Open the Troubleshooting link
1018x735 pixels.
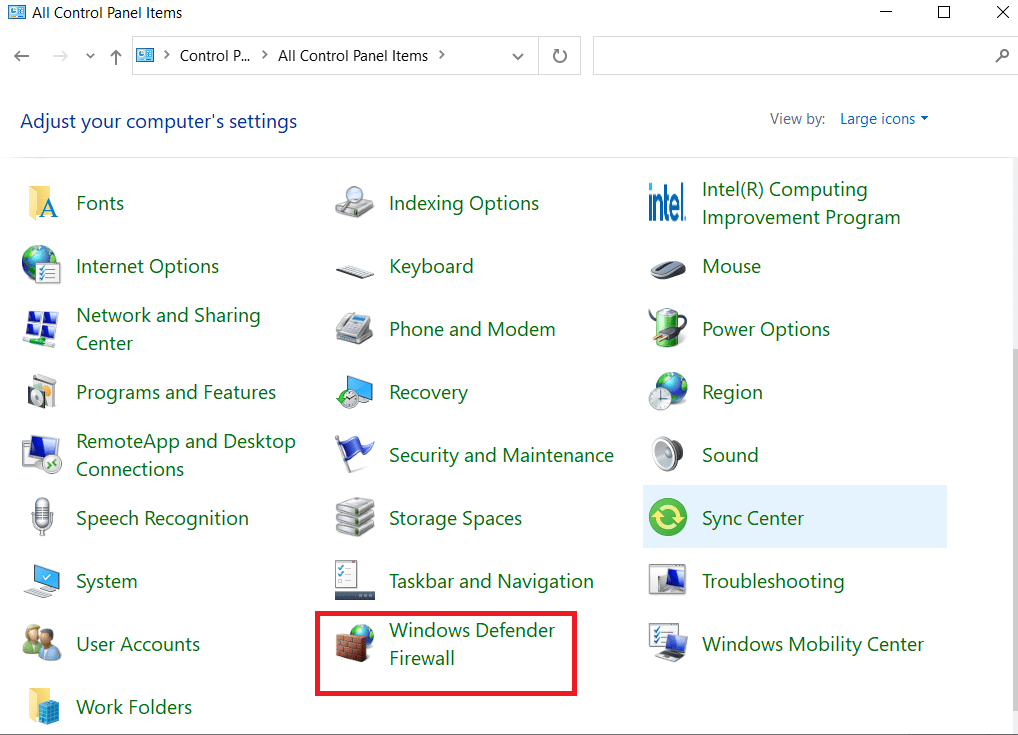(773, 581)
